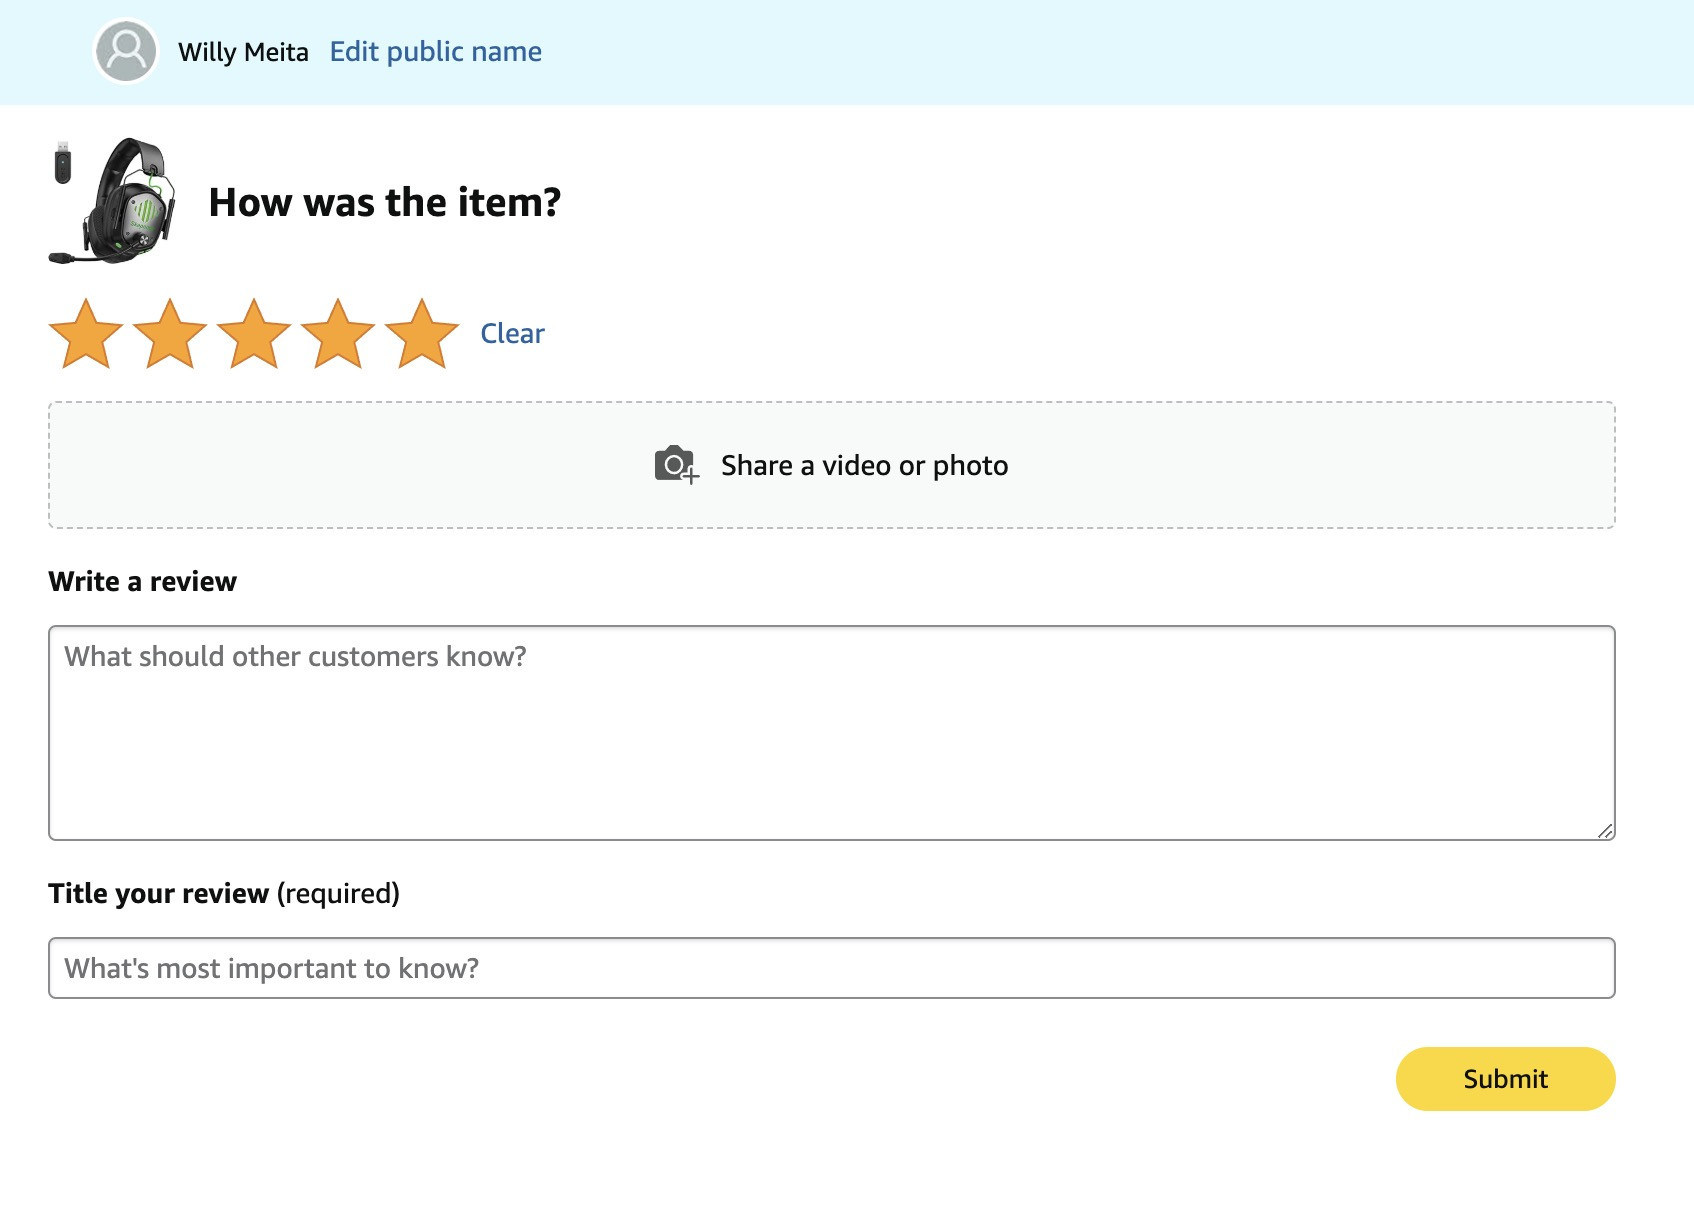Click the text area resize handle
The width and height of the screenshot is (1694, 1214).
point(1605,830)
